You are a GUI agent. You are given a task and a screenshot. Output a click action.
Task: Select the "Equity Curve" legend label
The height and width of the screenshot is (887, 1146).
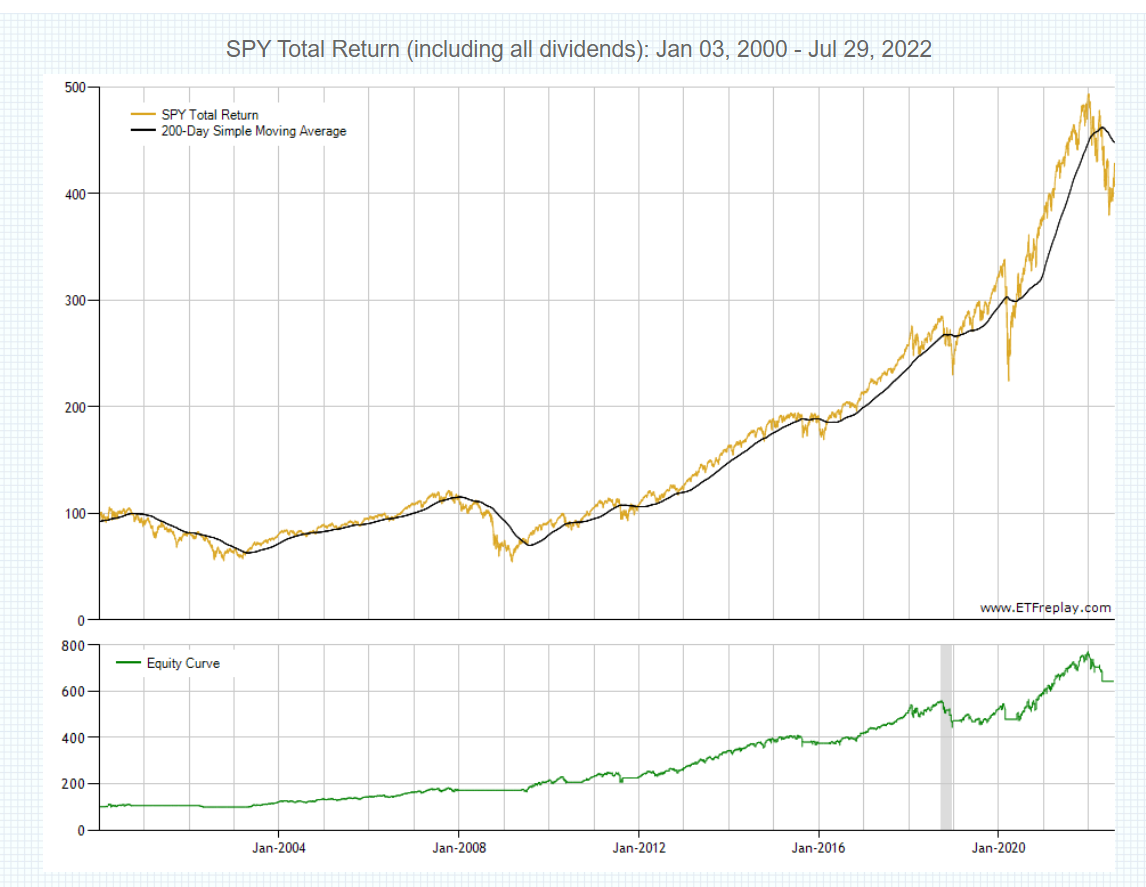click(183, 663)
